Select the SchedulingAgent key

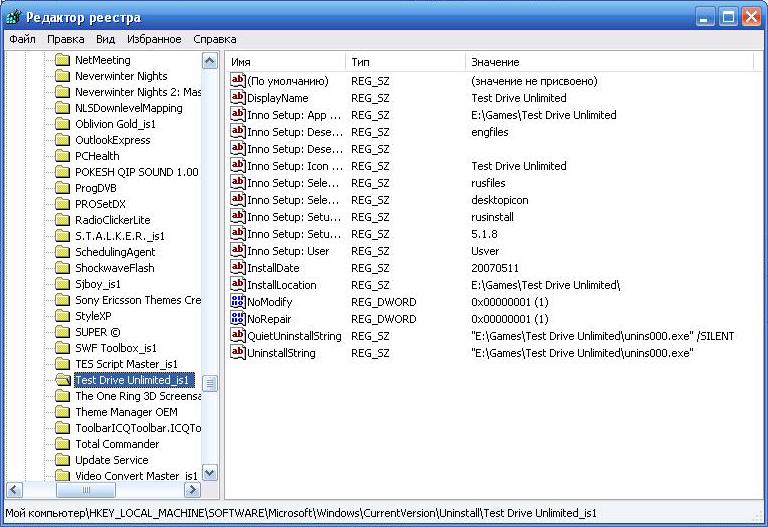pyautogui.click(x=115, y=252)
